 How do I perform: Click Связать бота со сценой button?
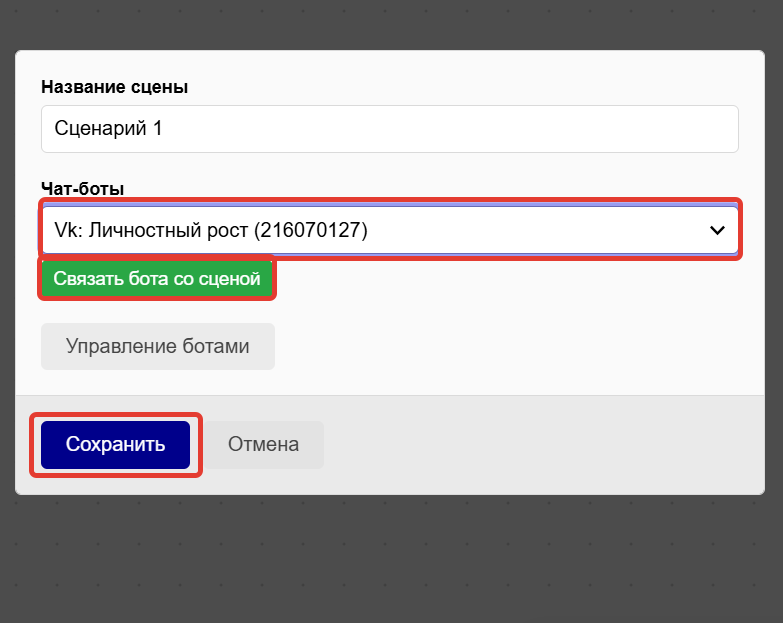157,279
